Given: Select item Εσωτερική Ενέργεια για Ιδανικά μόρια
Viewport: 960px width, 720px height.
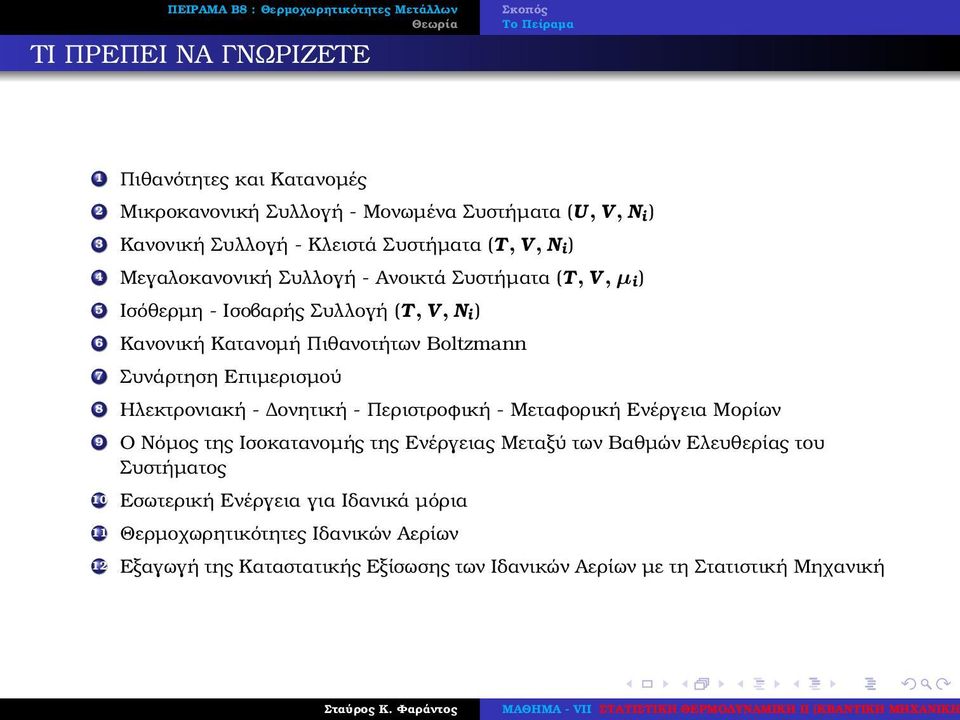Looking at the screenshot, I should [293, 501].
